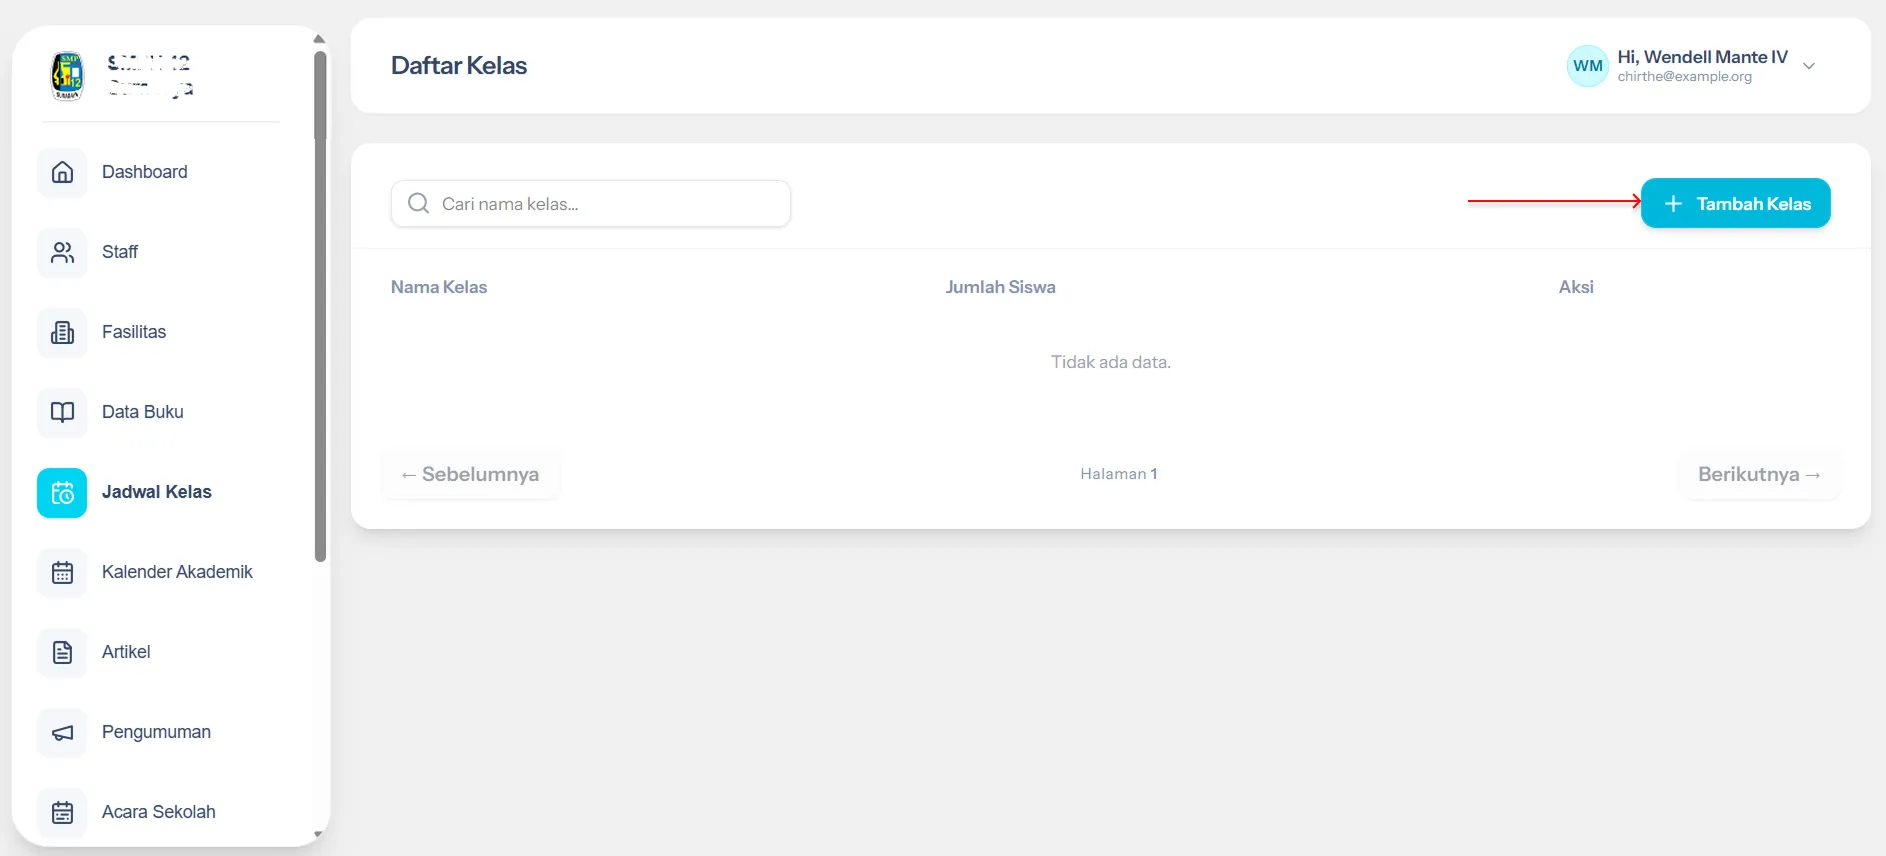Image resolution: width=1886 pixels, height=856 pixels.
Task: Click plus icon on Tambah Kelas button
Action: point(1673,203)
